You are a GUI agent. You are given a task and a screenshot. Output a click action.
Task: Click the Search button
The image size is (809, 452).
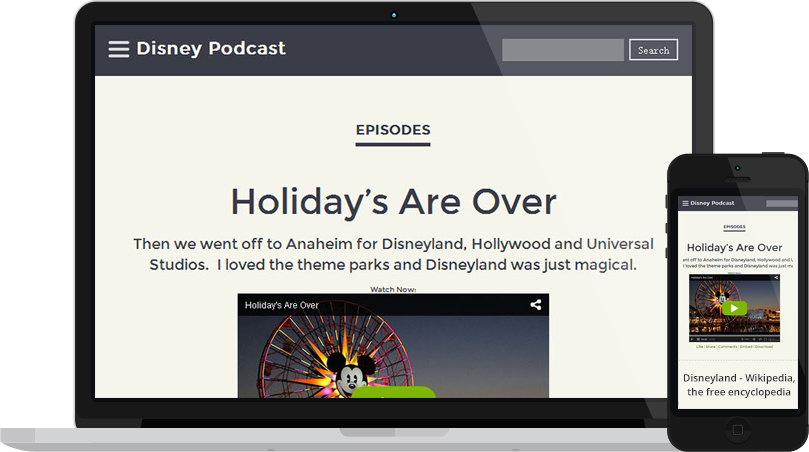(x=653, y=50)
